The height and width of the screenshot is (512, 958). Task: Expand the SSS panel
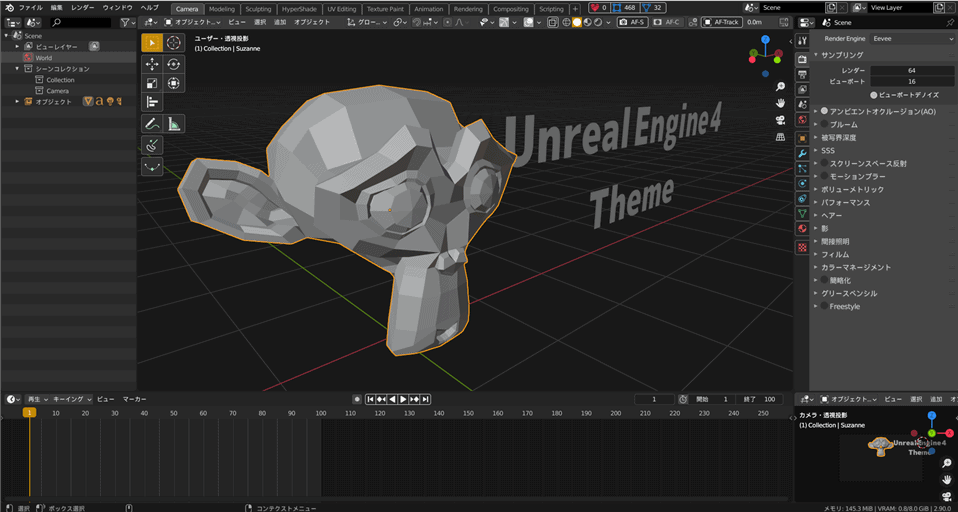coord(816,150)
